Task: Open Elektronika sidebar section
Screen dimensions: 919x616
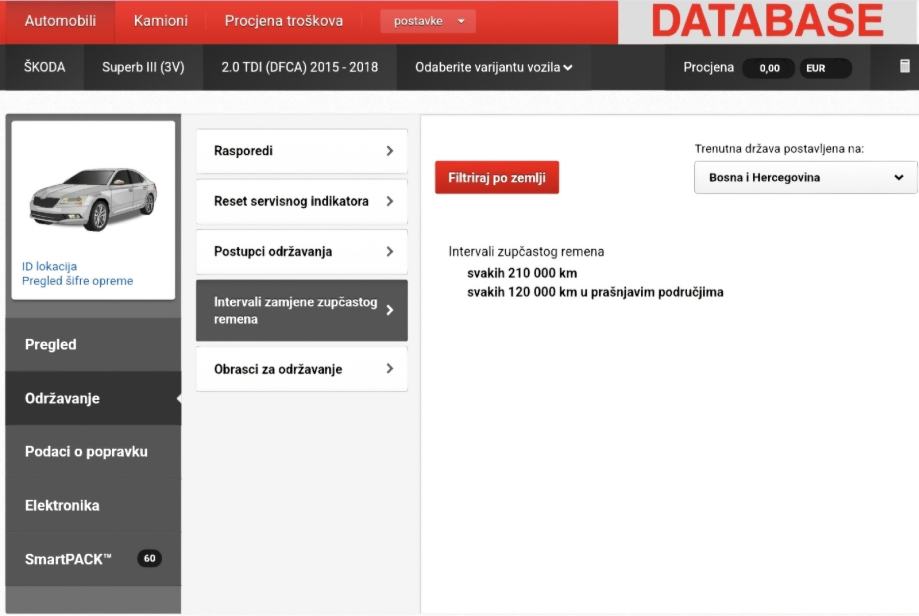Action: pos(93,505)
